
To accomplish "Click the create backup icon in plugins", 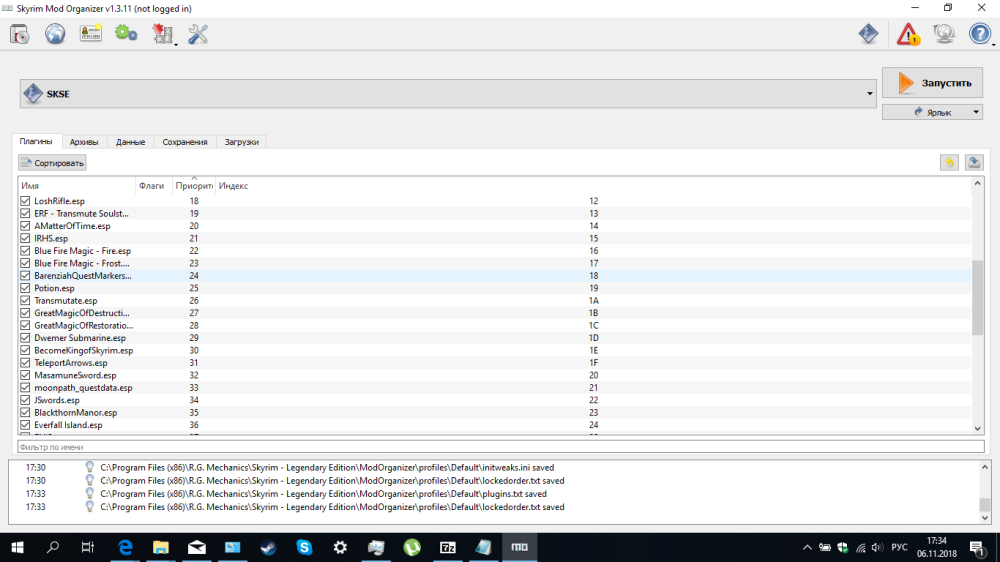I will click(974, 163).
